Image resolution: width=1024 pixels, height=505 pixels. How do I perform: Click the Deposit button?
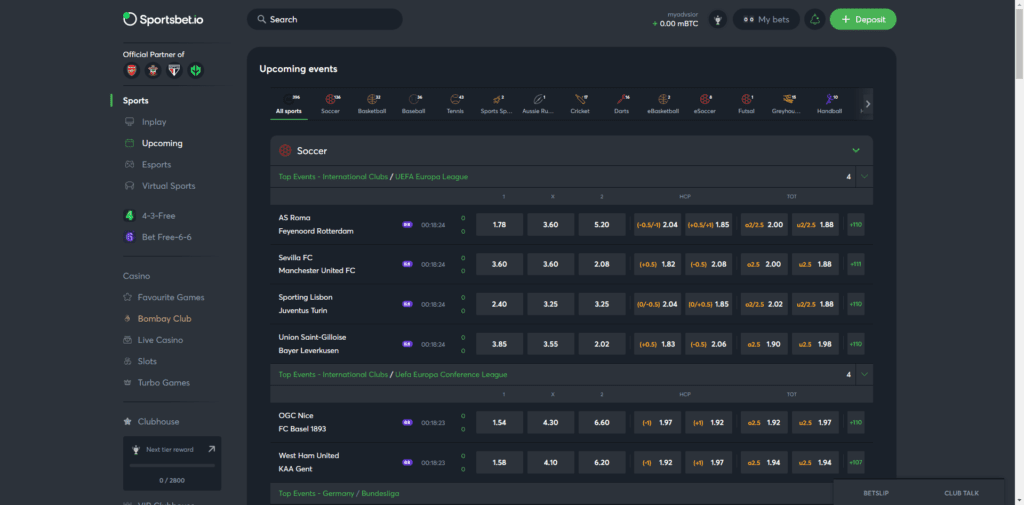point(863,20)
